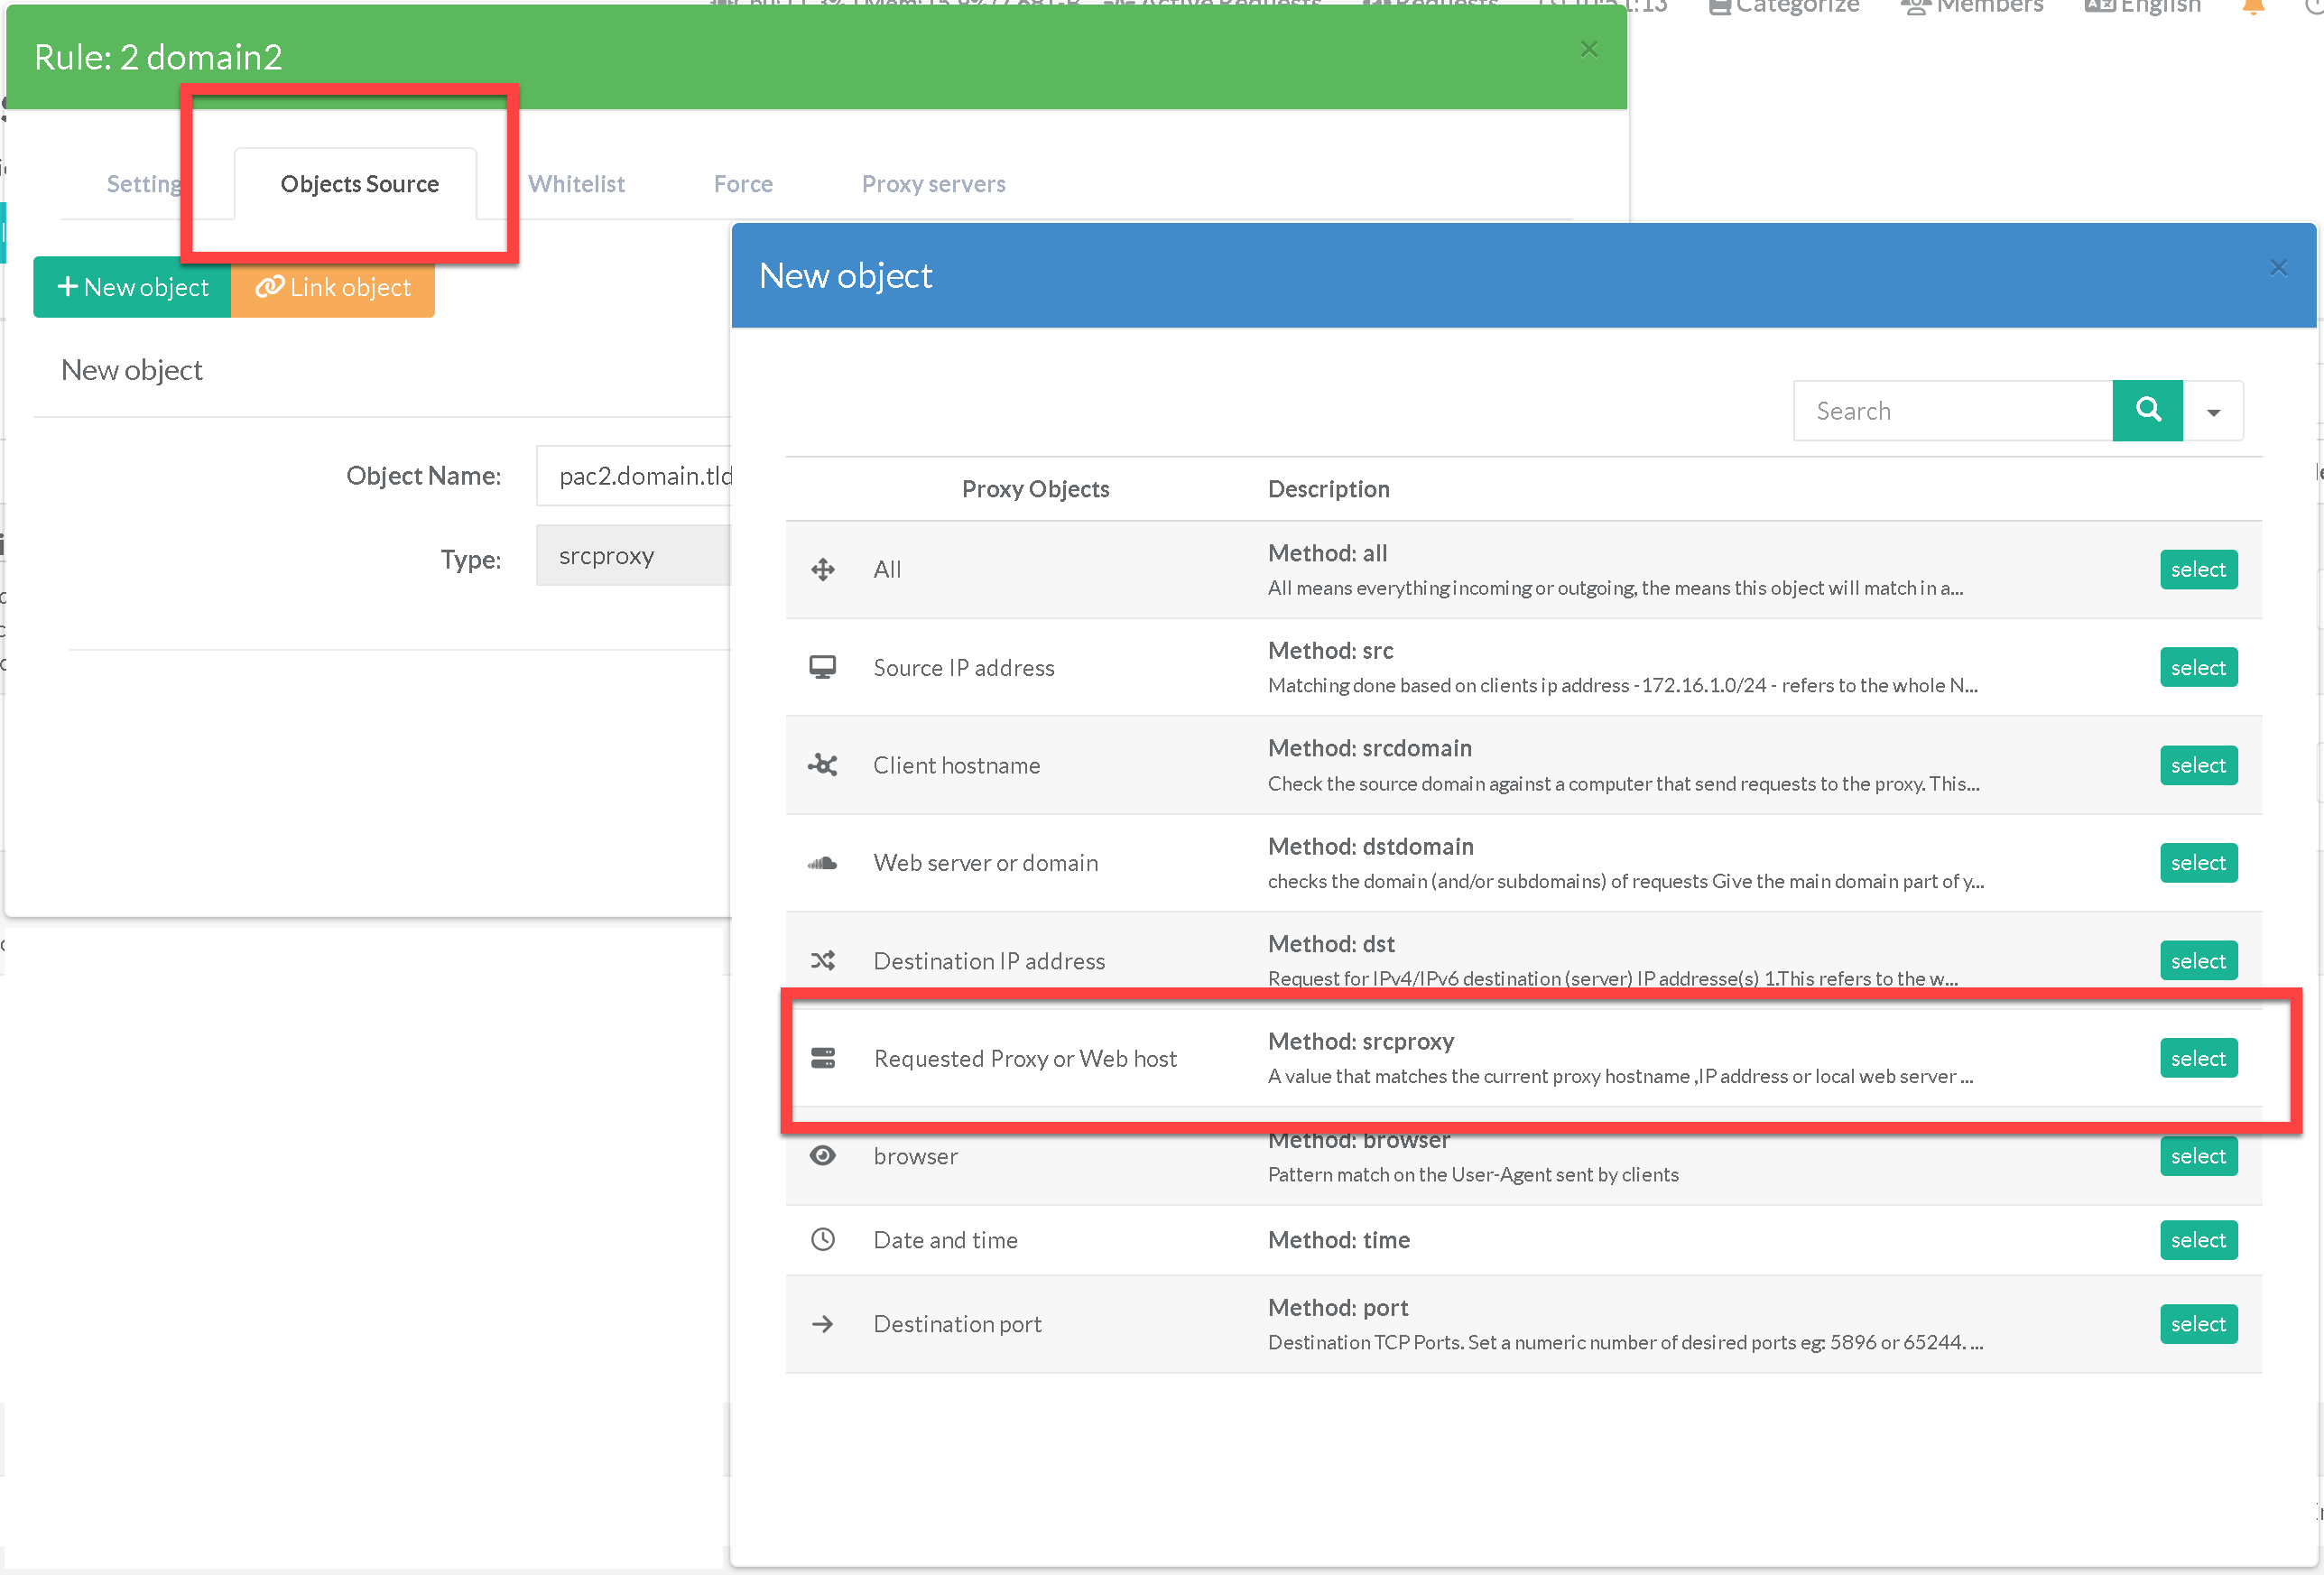
Task: Click the eye icon beside browser
Action: [822, 1156]
